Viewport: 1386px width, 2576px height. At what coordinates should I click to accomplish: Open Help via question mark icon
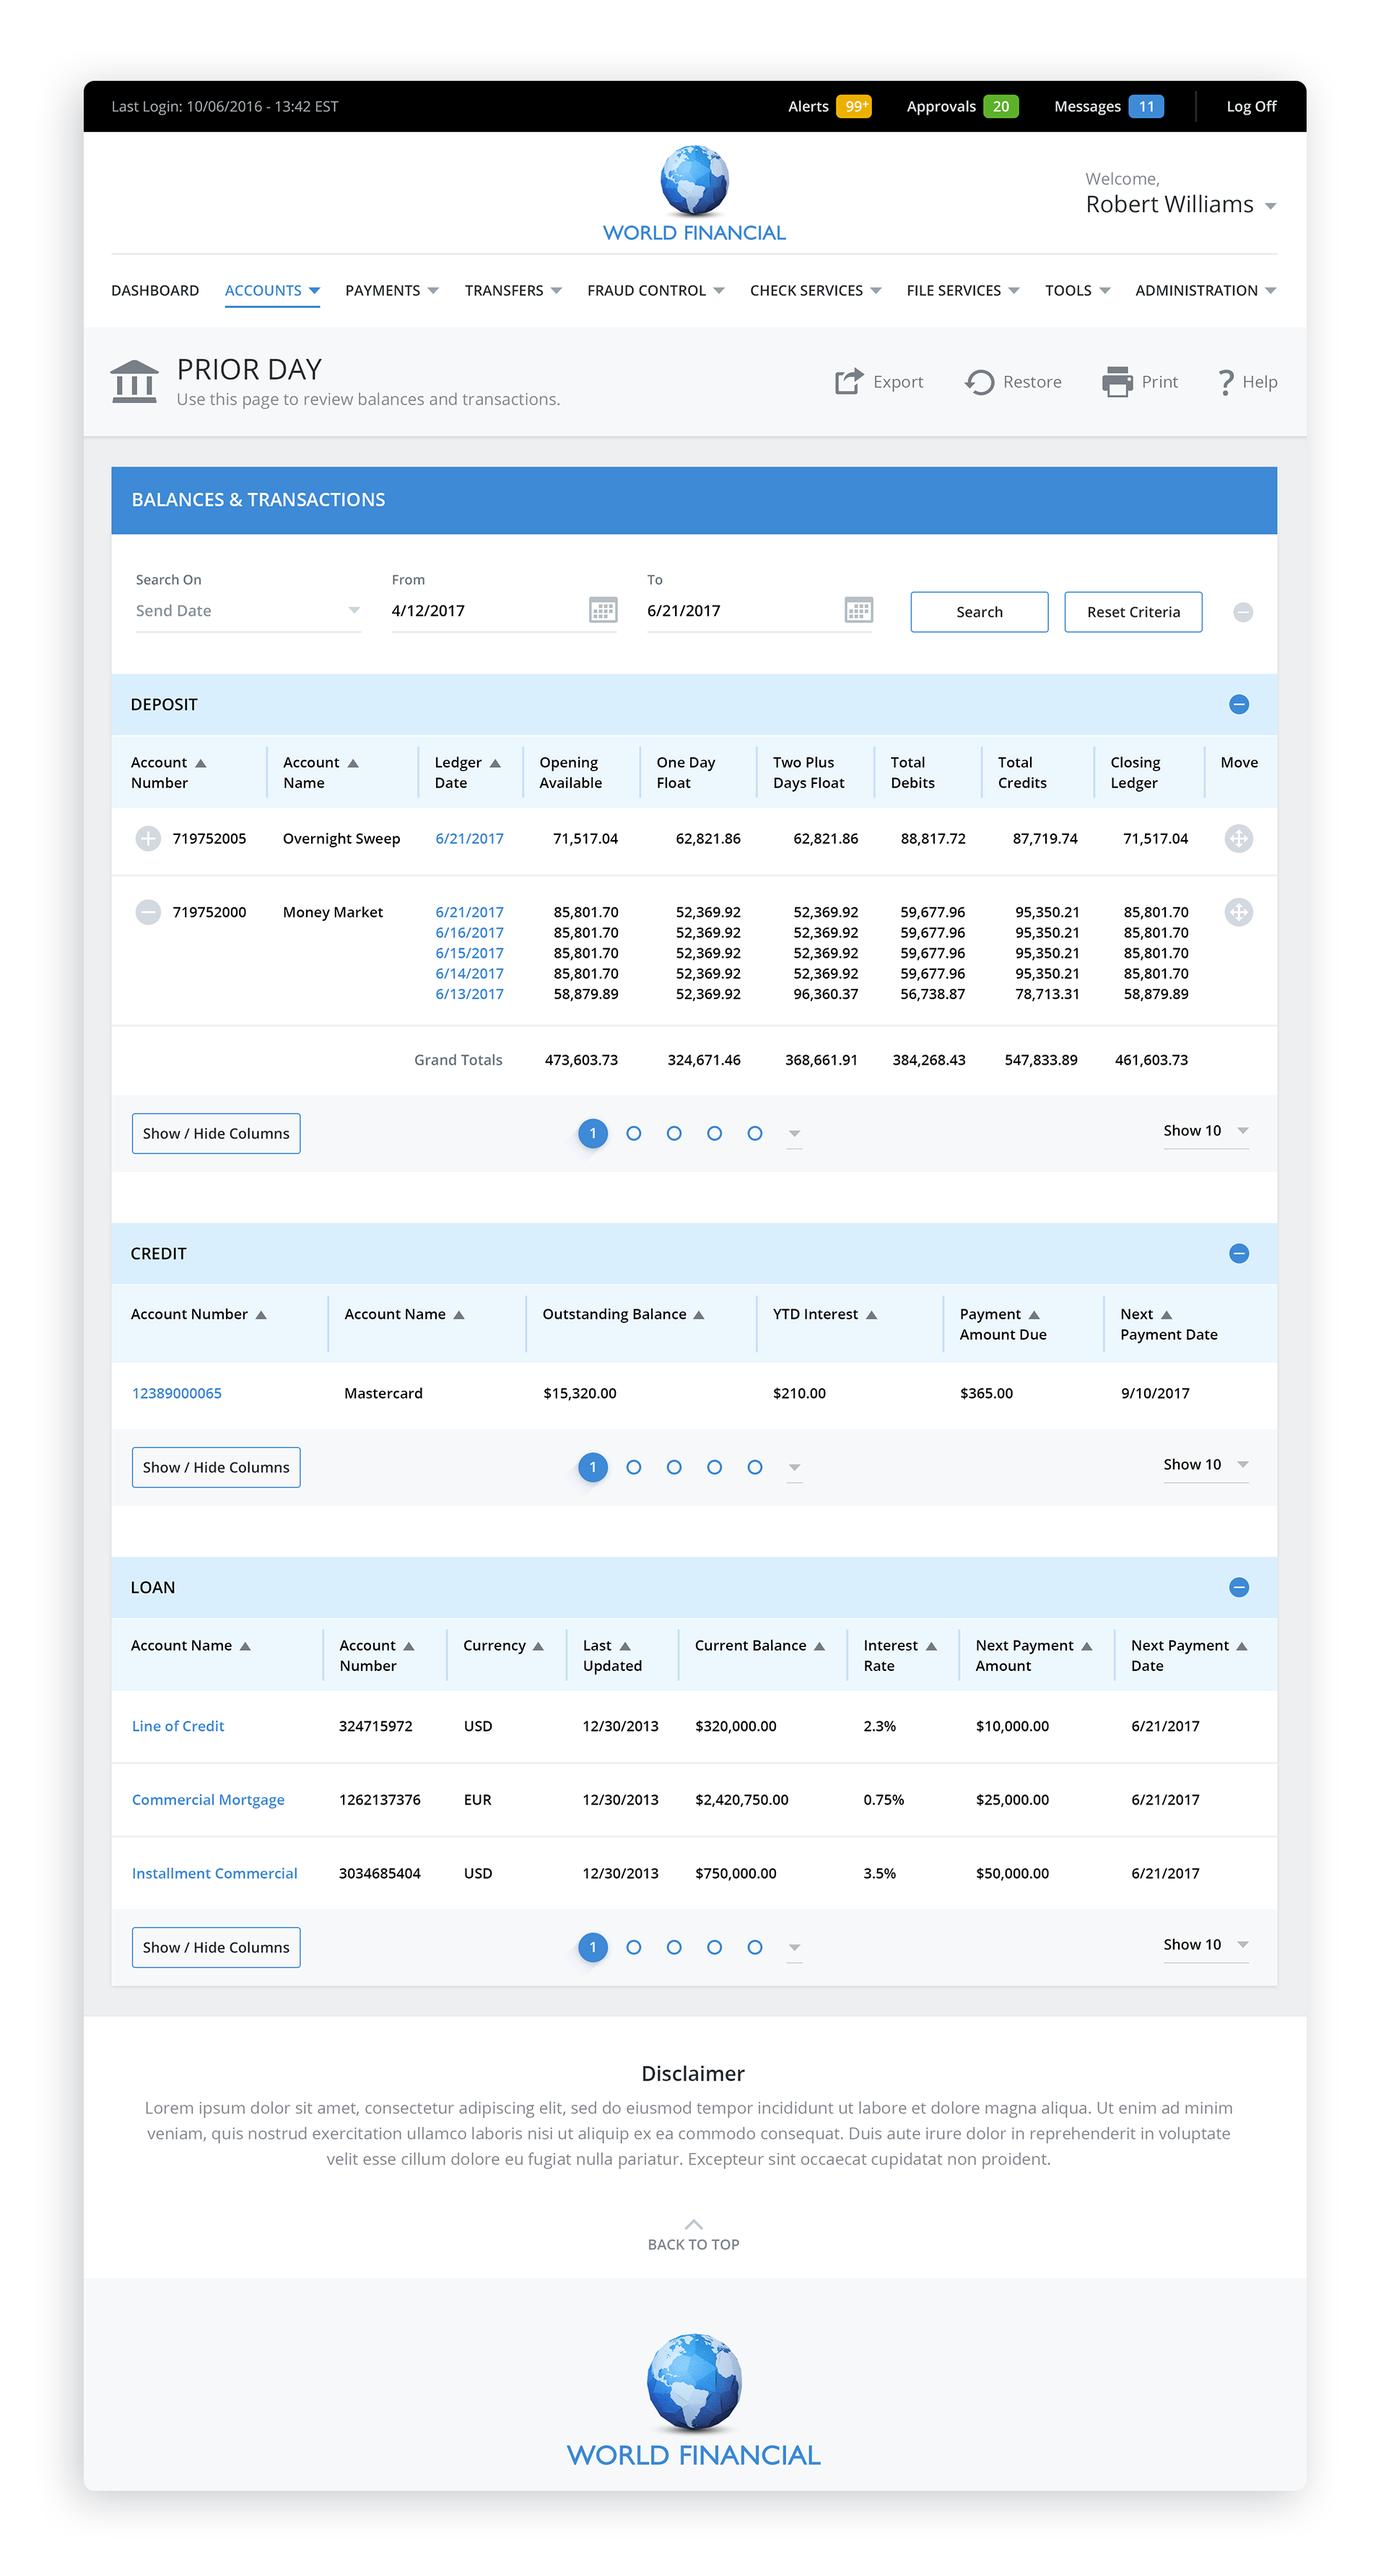point(1225,382)
